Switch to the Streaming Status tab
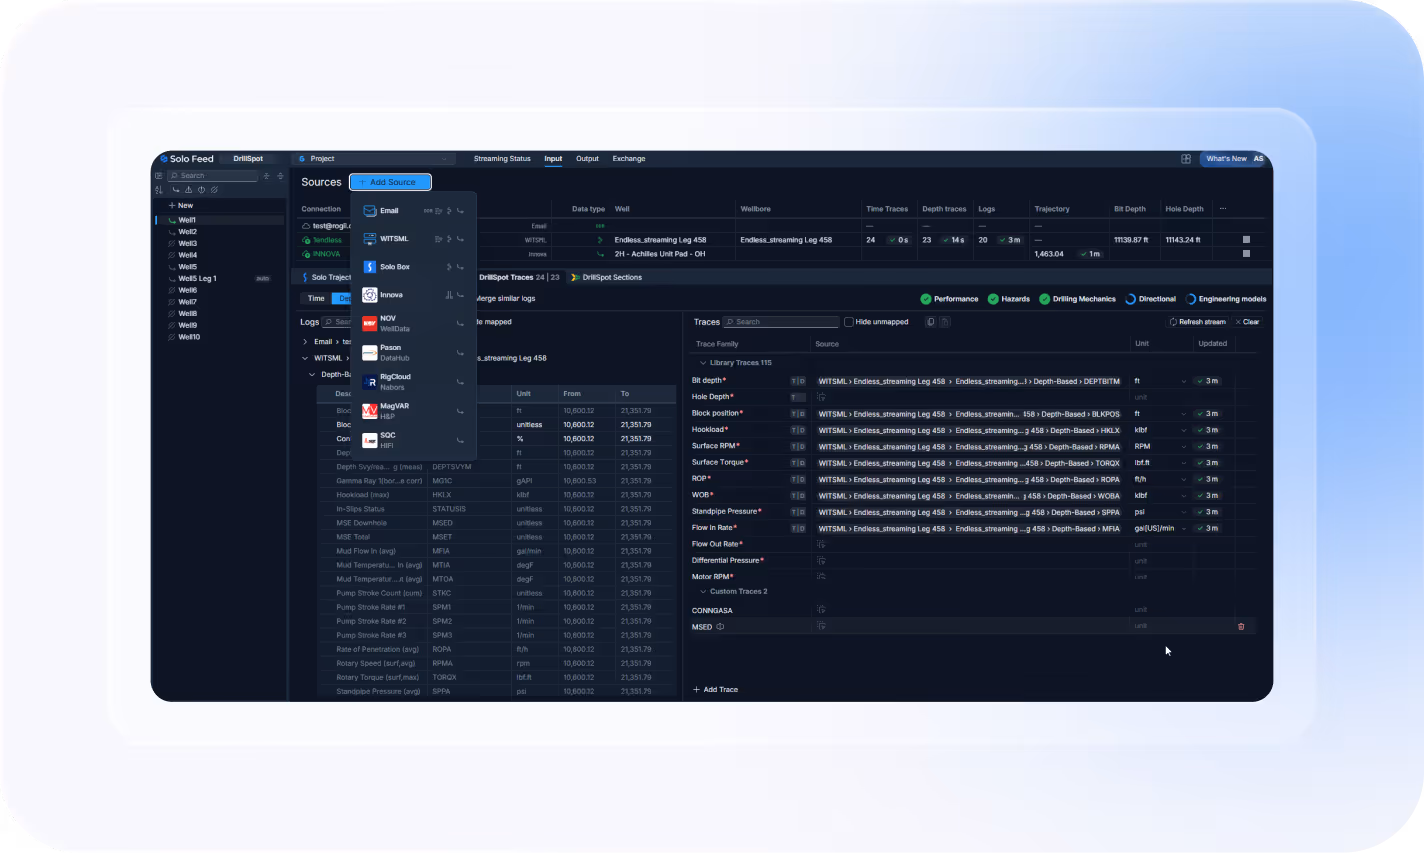Viewport: 1424px width, 853px height. [502, 159]
